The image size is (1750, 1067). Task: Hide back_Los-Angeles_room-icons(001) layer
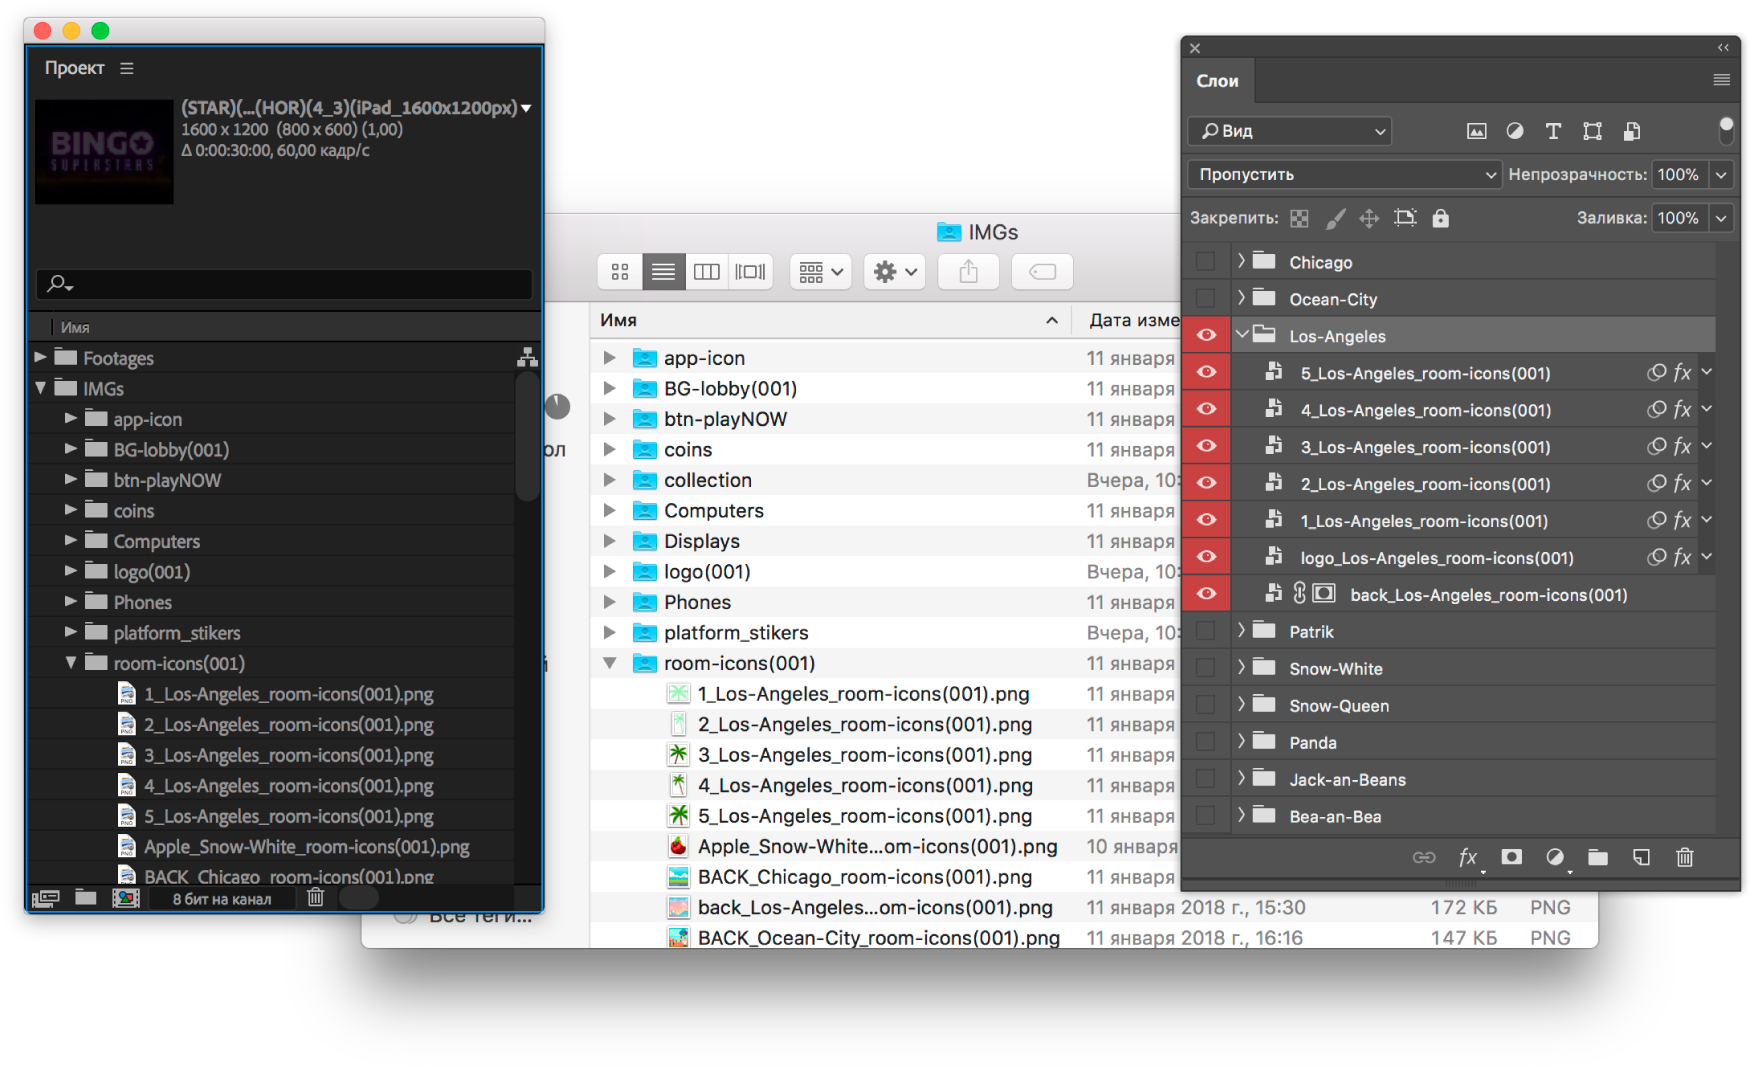pos(1206,594)
